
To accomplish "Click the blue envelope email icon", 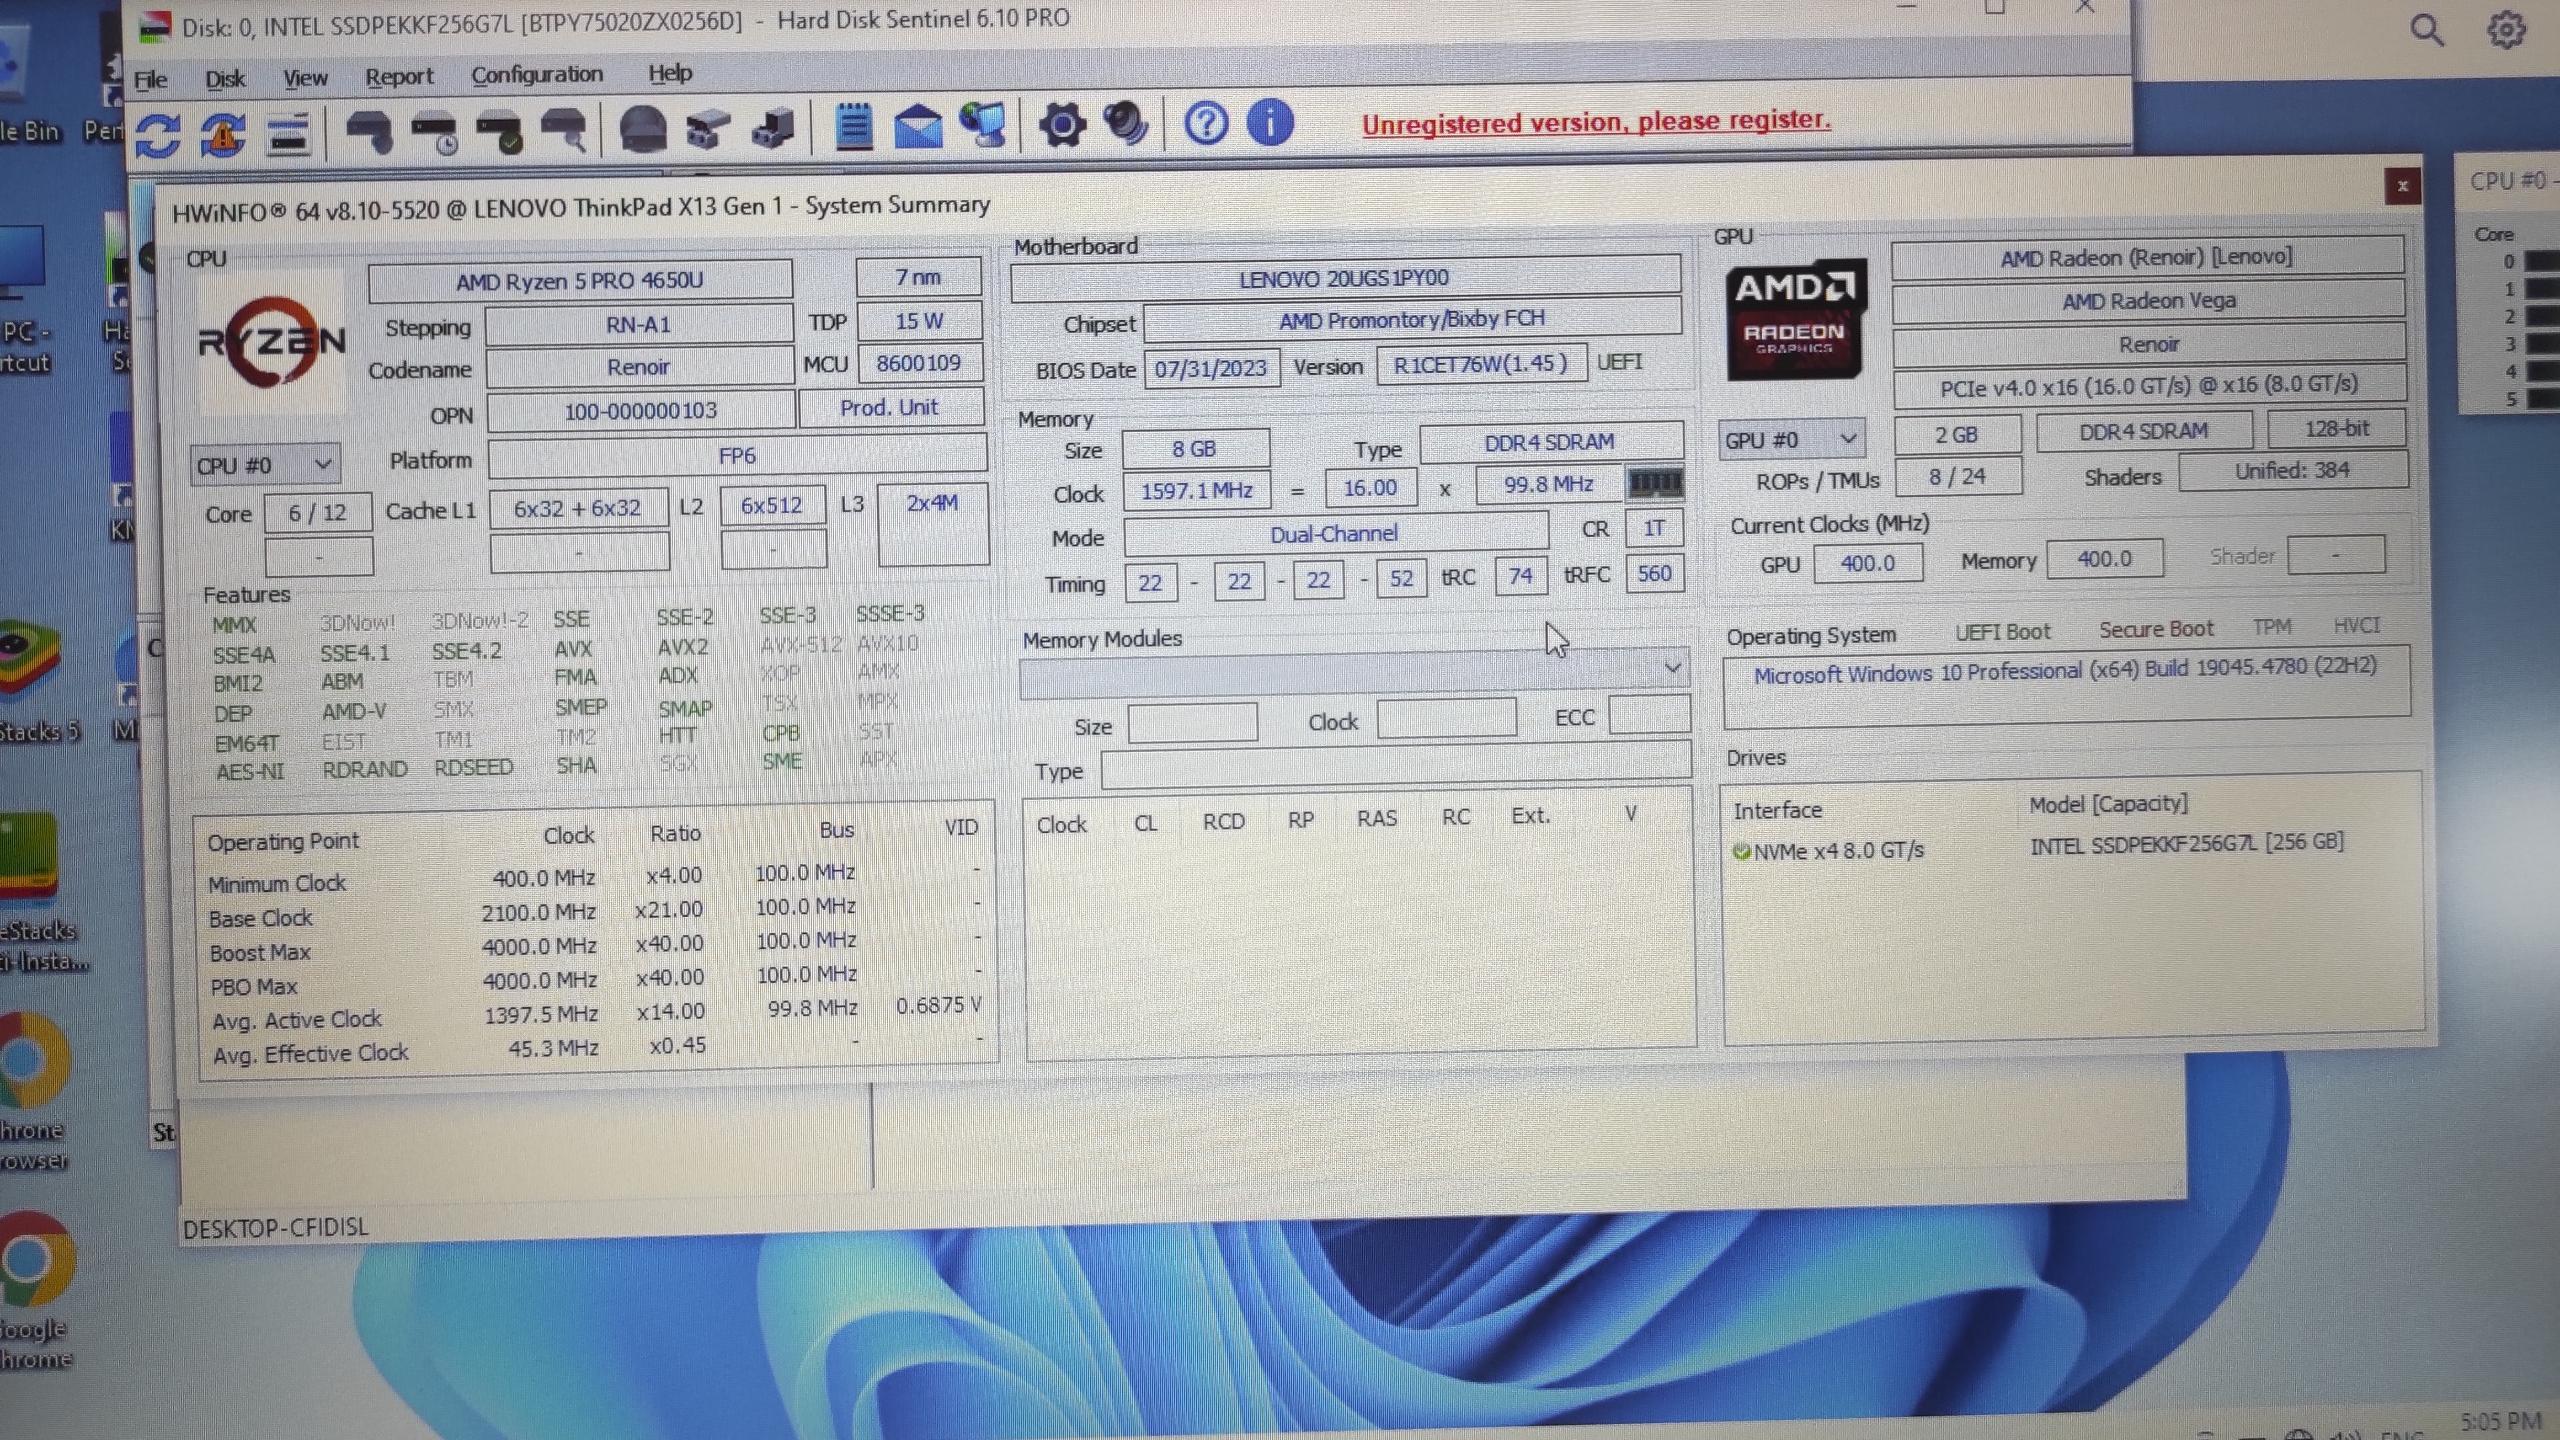I will [x=917, y=127].
